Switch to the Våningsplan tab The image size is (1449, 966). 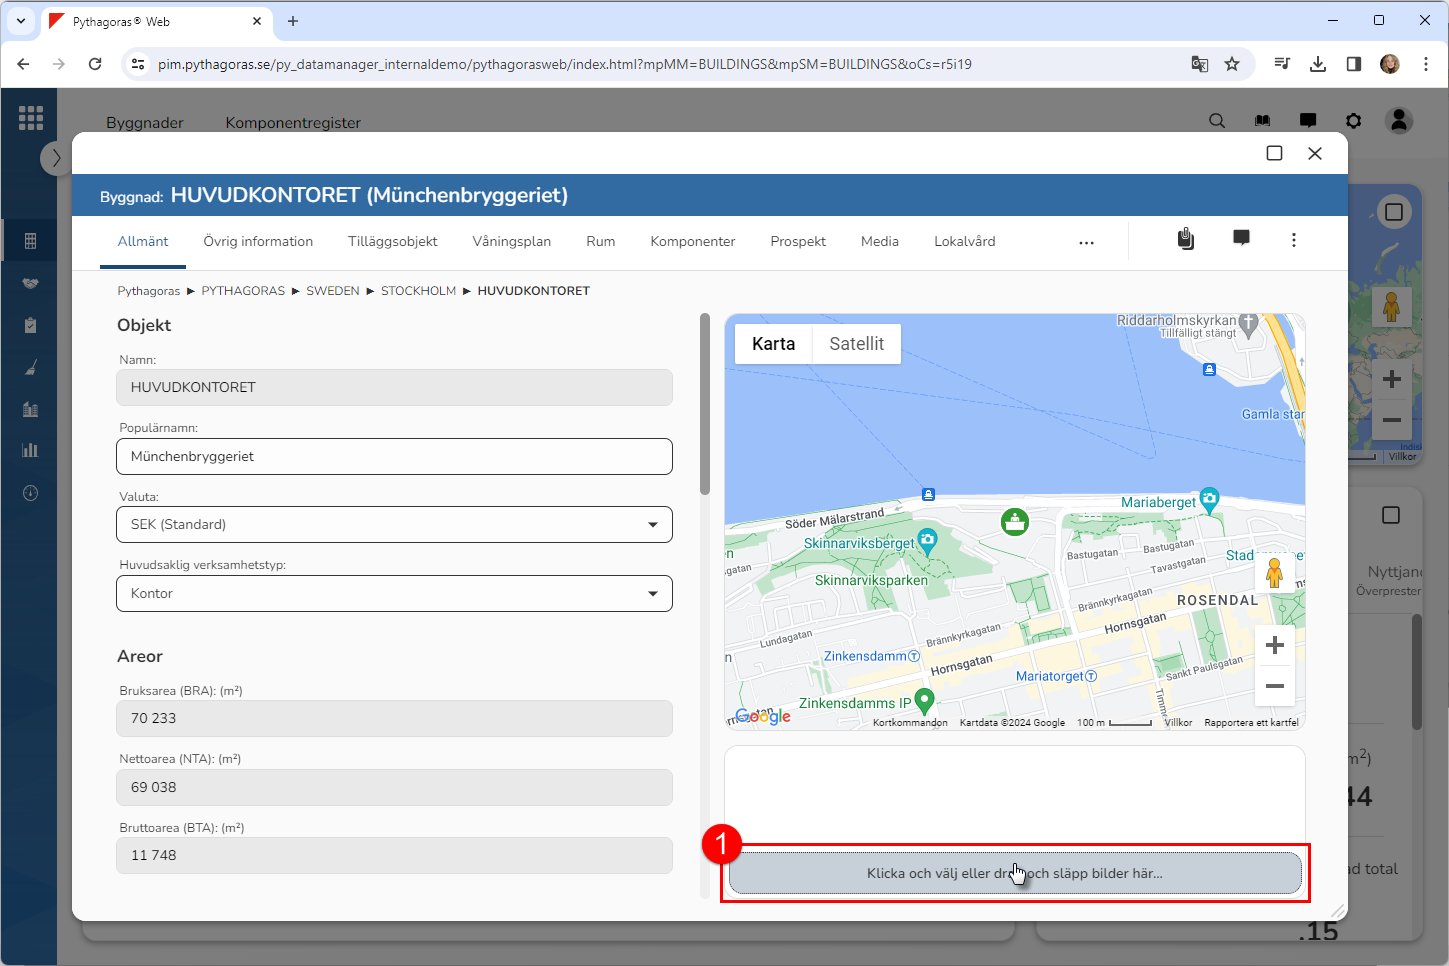tap(511, 242)
